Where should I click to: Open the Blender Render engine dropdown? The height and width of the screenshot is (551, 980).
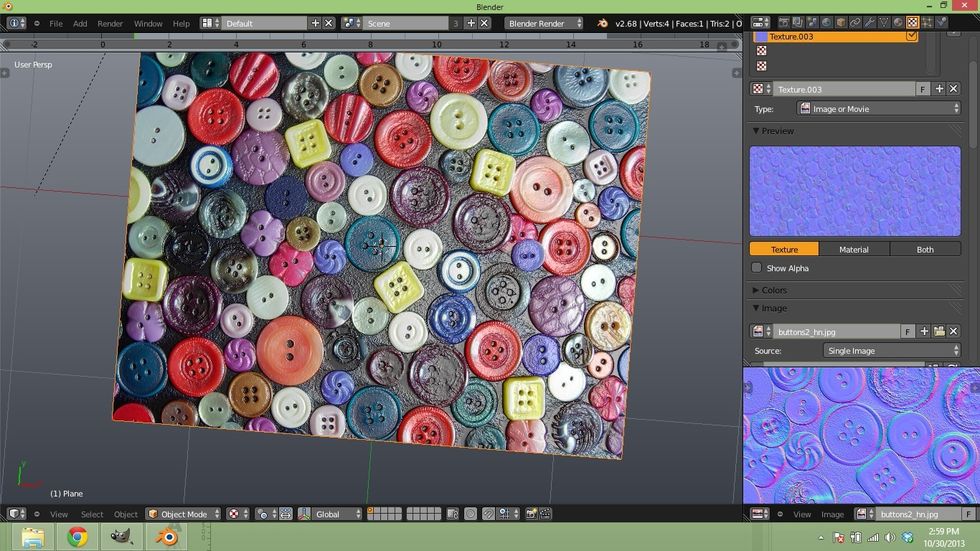(x=543, y=23)
